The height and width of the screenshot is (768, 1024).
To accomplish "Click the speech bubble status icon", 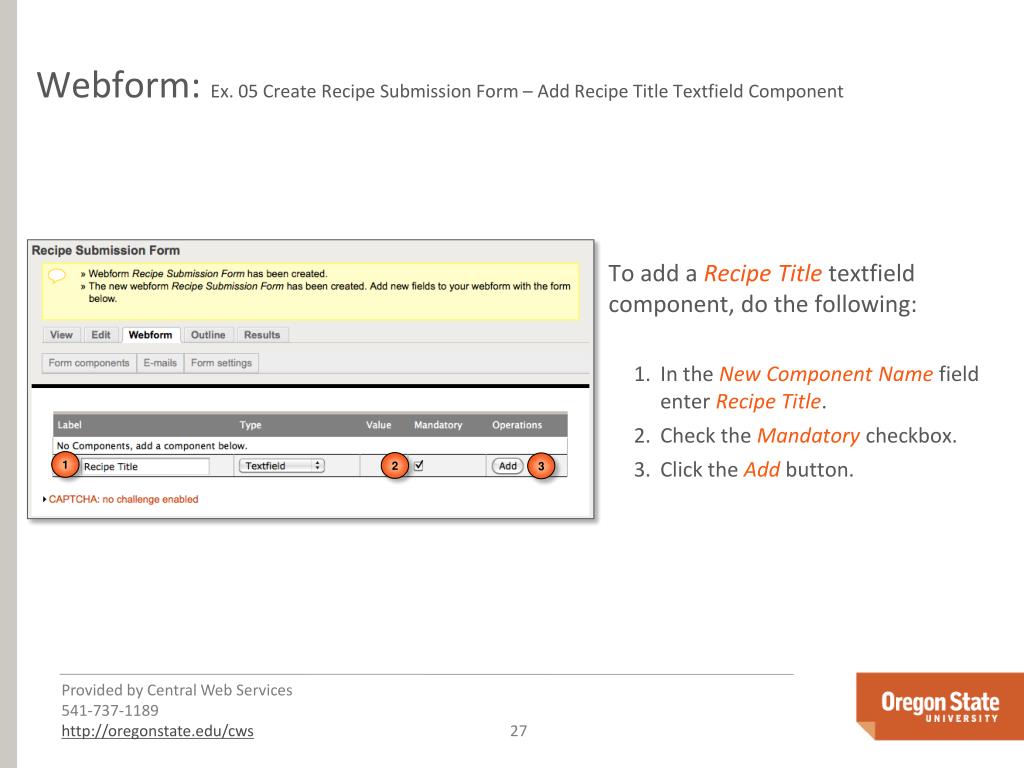I will coord(57,275).
